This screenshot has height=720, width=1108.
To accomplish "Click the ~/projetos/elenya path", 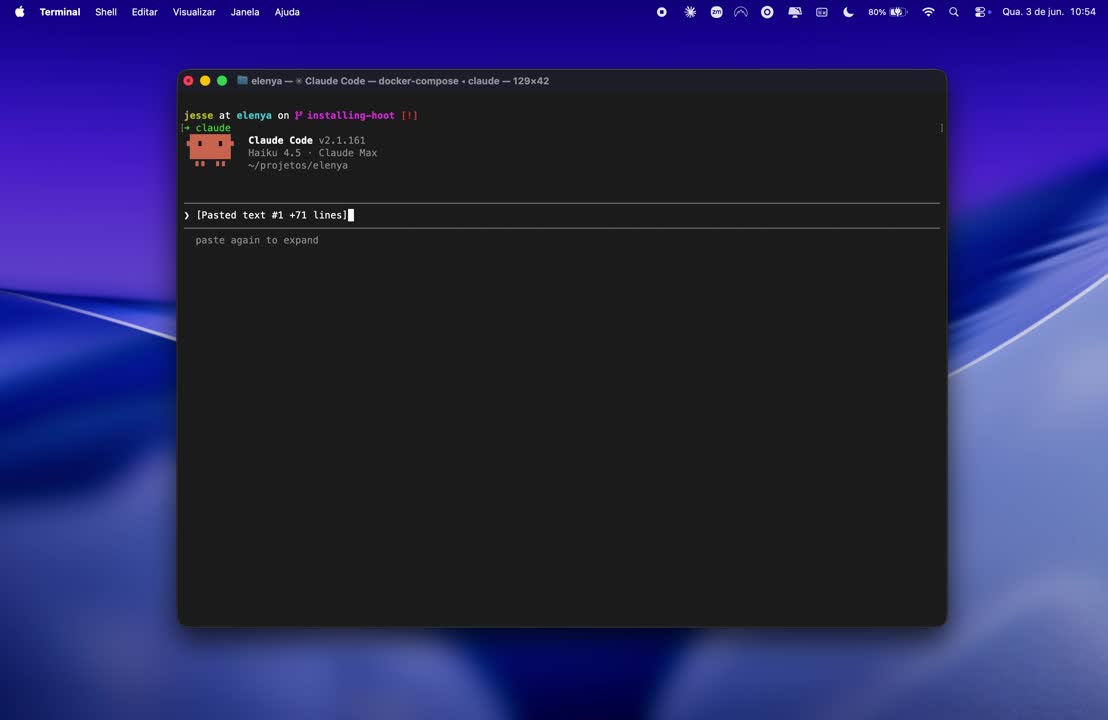I will pyautogui.click(x=297, y=165).
